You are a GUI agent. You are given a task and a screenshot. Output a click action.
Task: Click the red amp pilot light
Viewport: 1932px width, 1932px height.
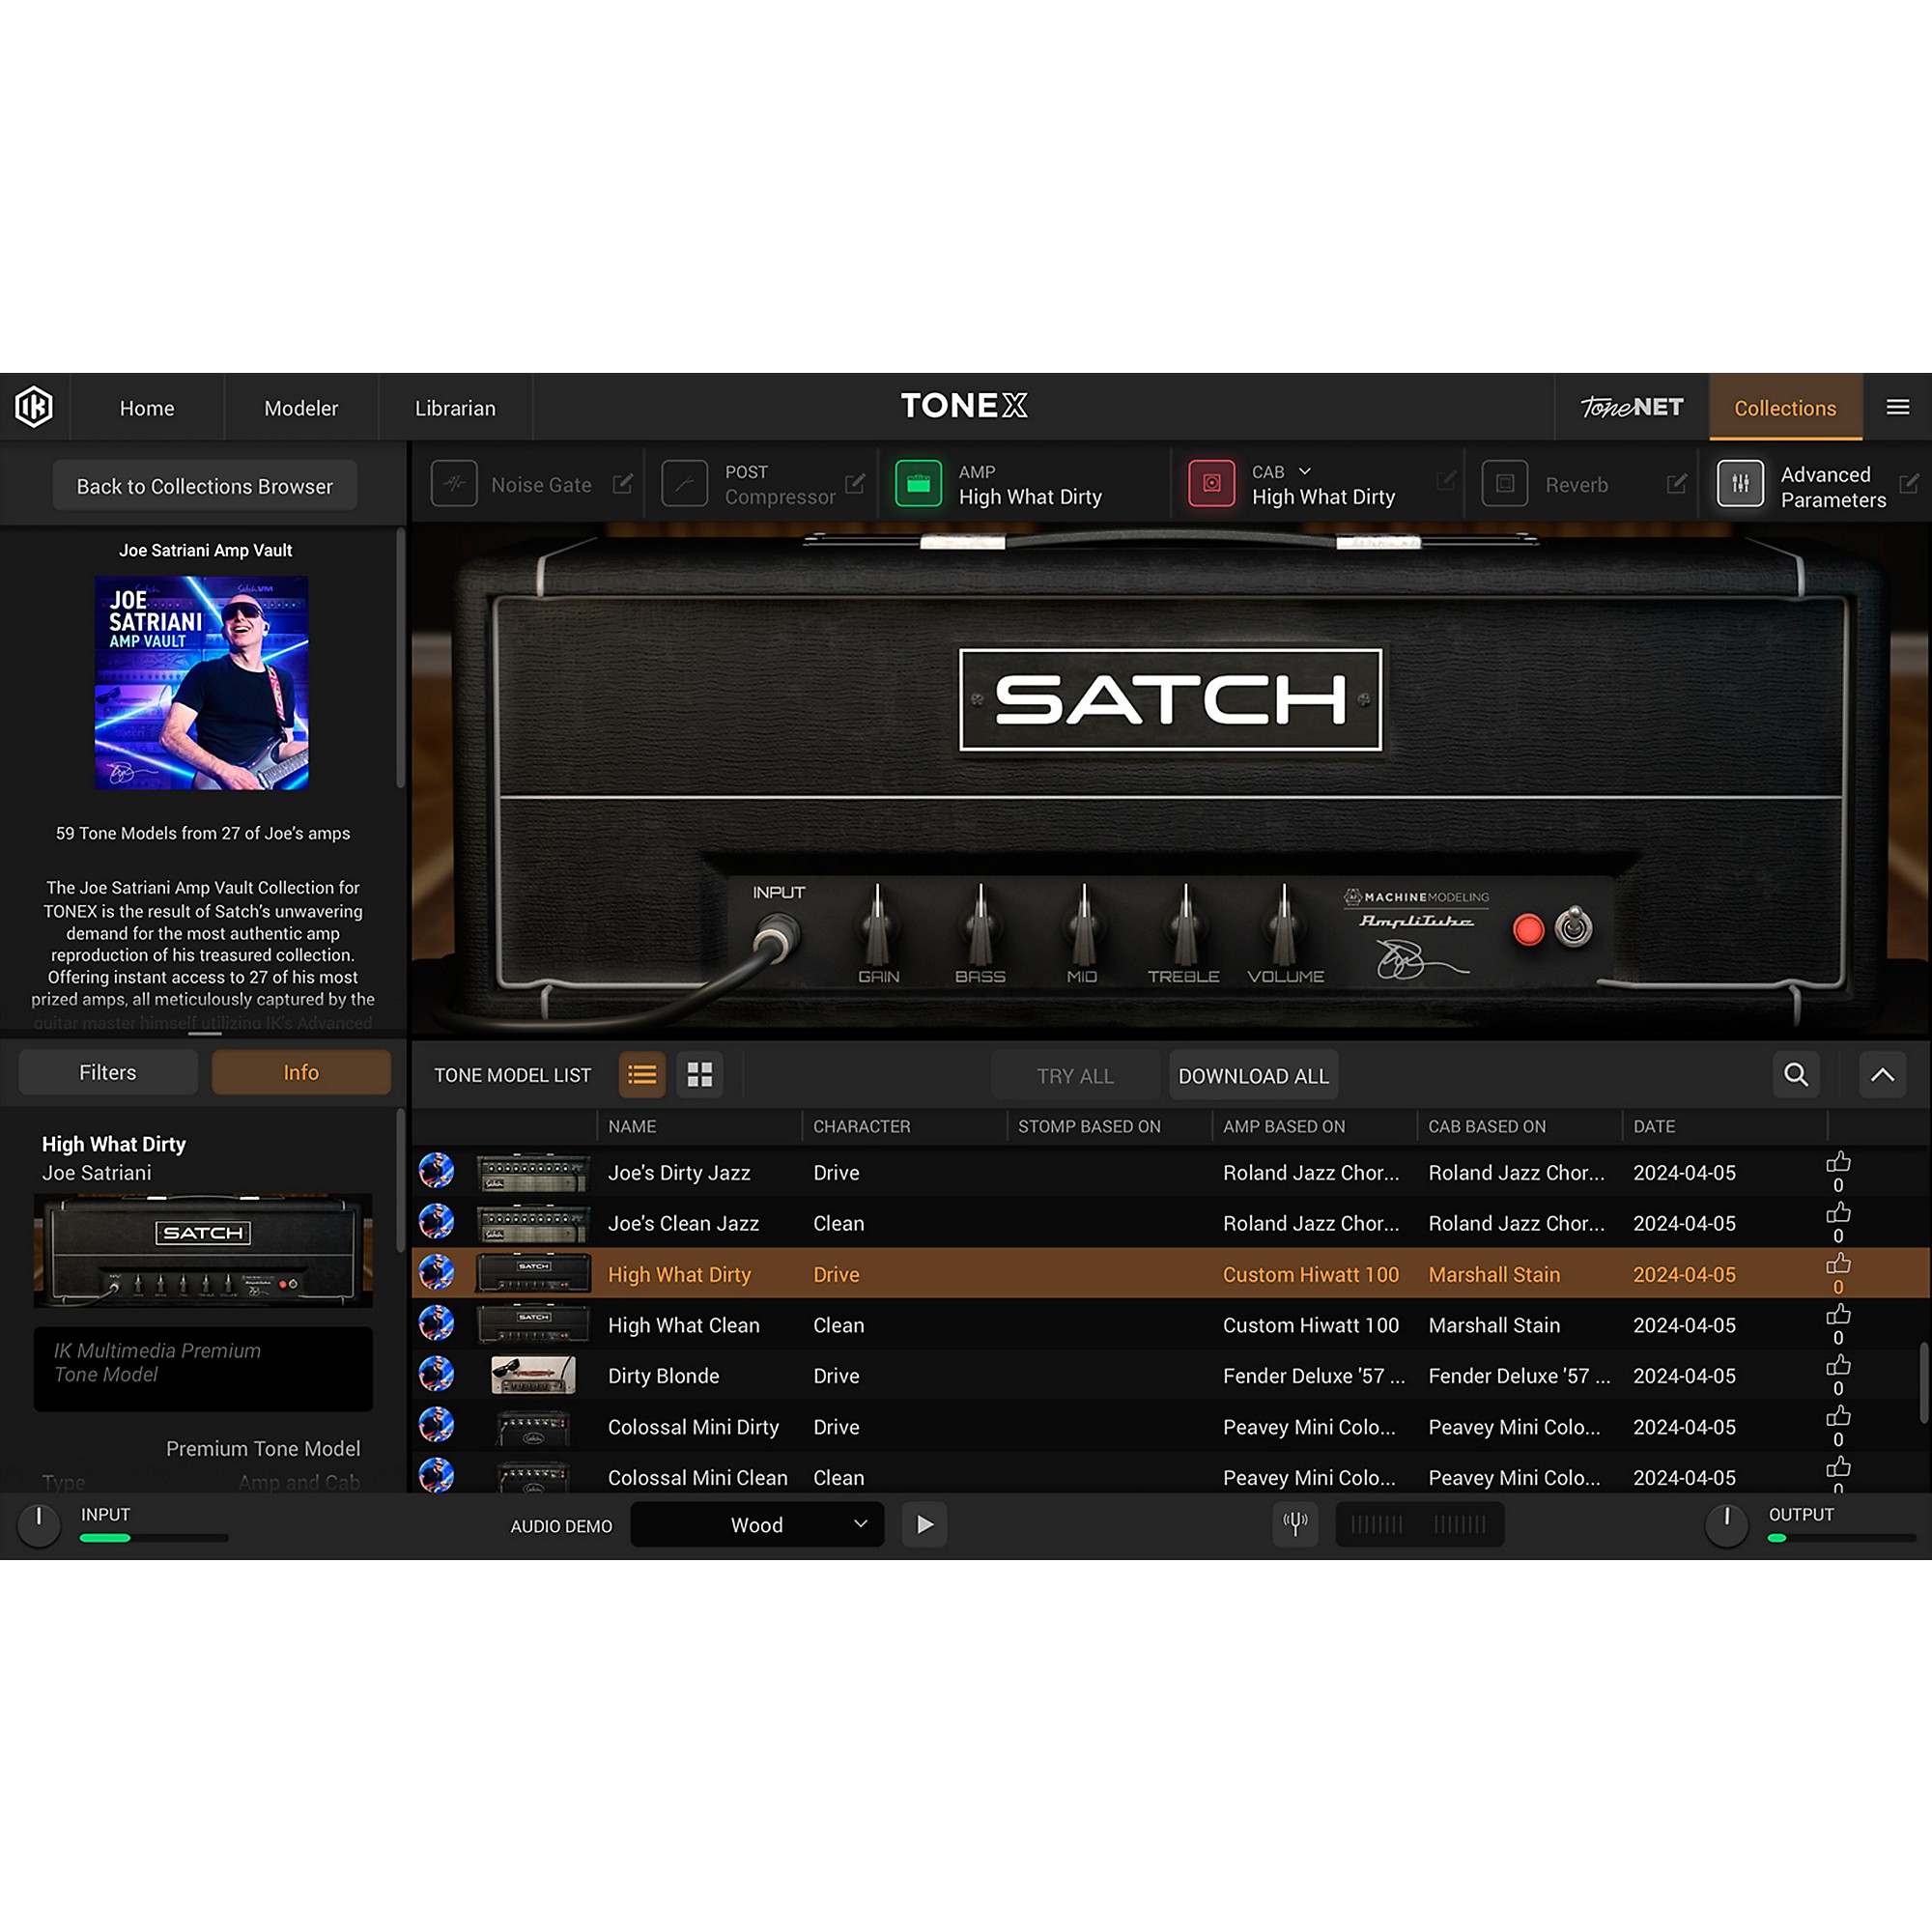coord(1528,929)
